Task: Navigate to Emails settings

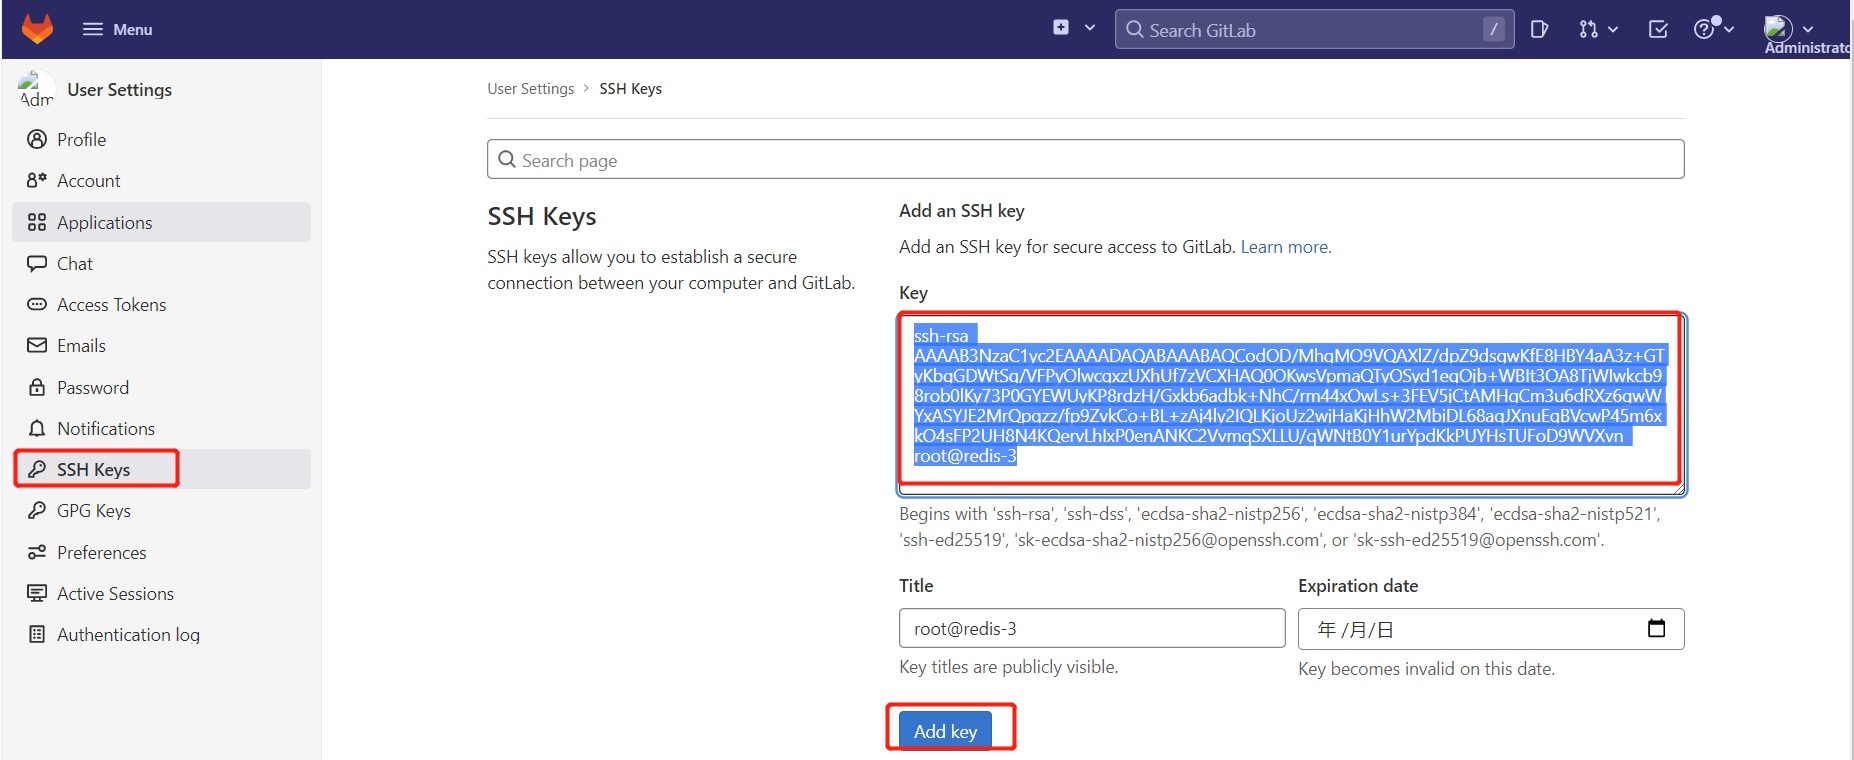Action: (x=162, y=345)
